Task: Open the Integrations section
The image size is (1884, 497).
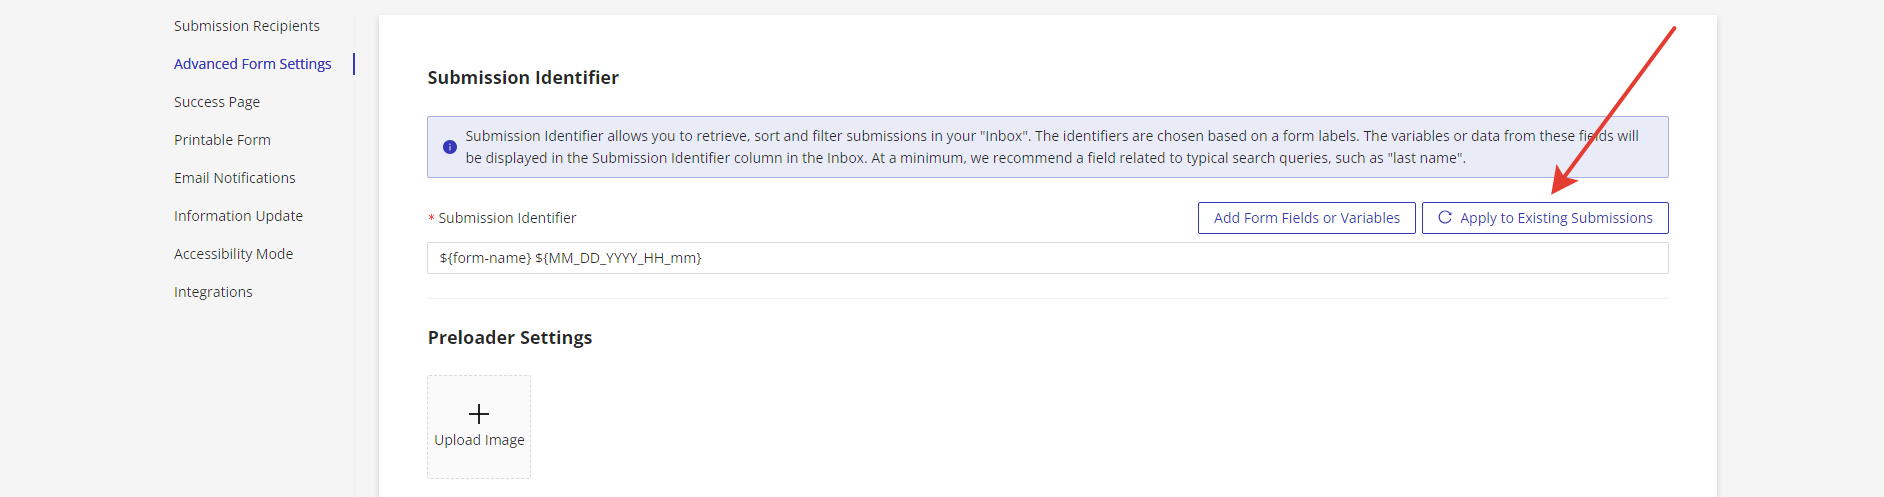Action: [x=213, y=292]
